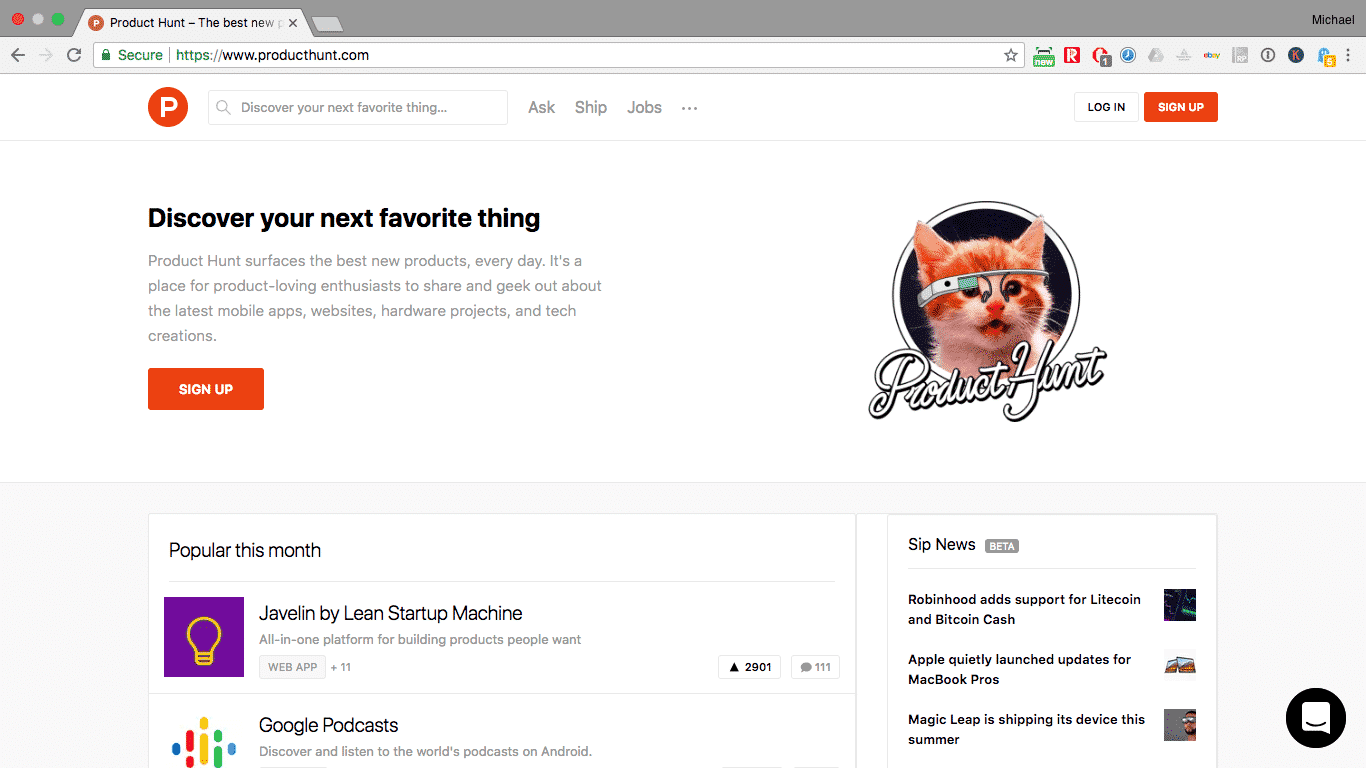Click the browser forward arrow

pyautogui.click(x=46, y=55)
